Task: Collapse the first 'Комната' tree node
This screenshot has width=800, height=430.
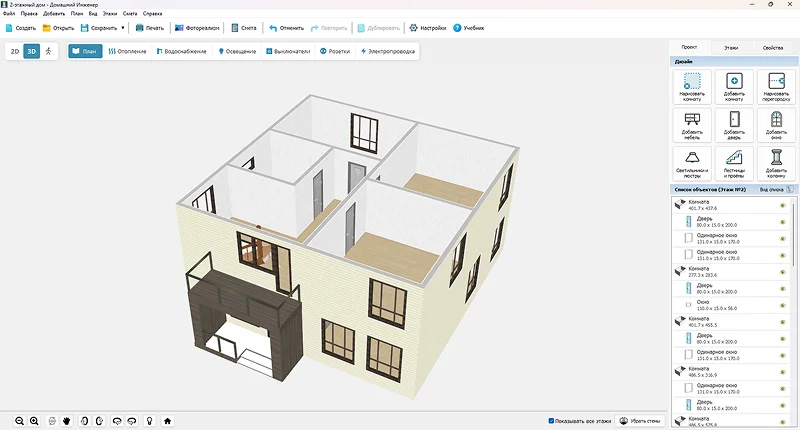Action: 676,205
